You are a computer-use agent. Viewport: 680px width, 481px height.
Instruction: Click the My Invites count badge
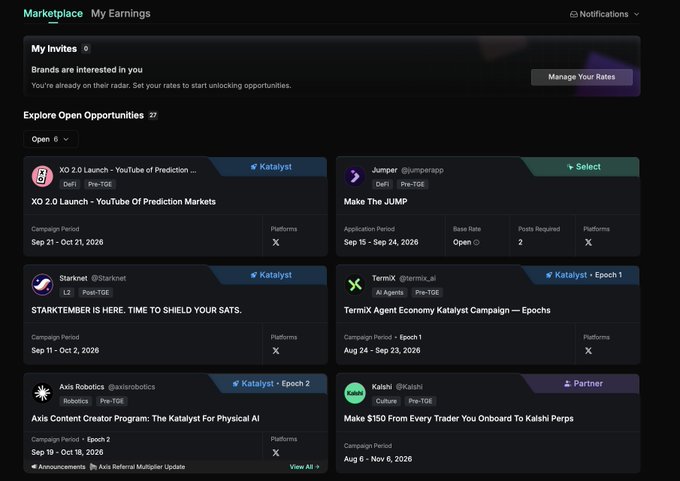coord(86,49)
